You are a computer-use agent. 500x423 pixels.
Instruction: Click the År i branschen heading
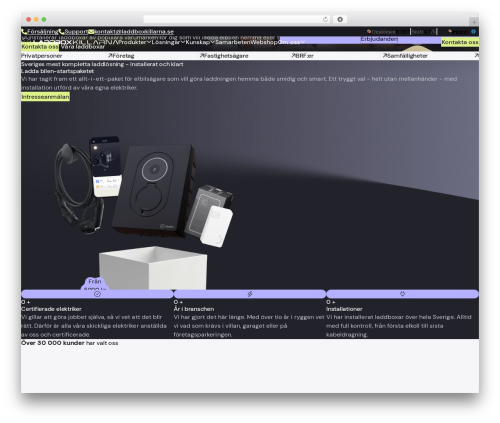pyautogui.click(x=194, y=309)
